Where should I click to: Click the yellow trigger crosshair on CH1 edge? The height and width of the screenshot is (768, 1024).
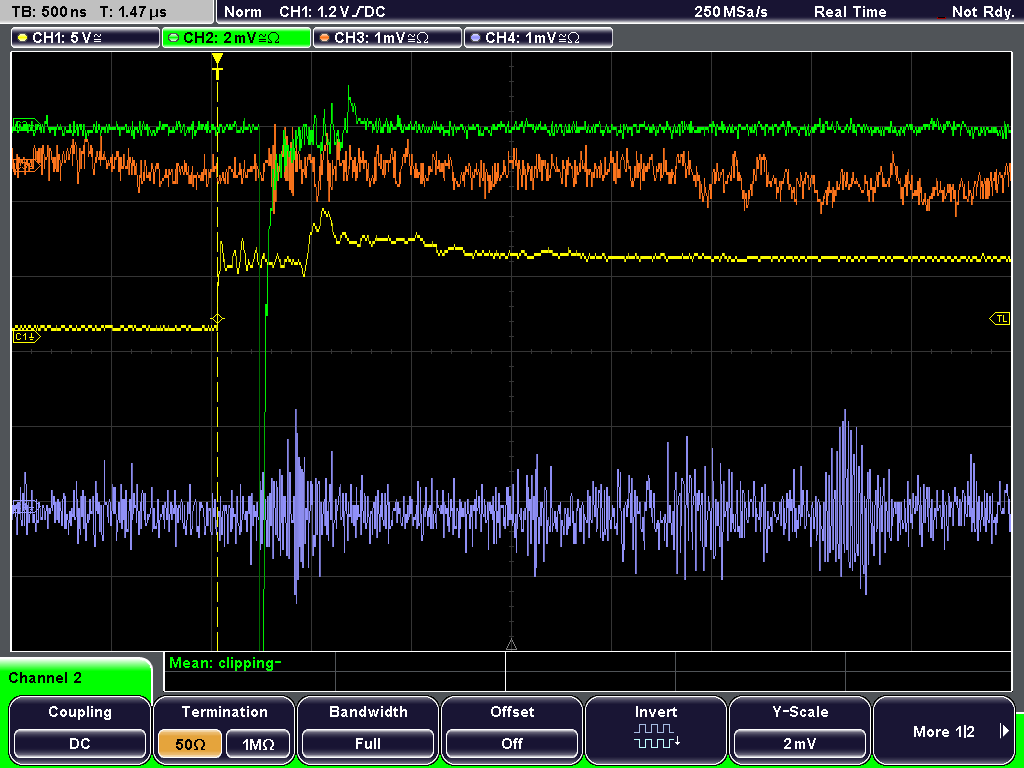click(217, 319)
